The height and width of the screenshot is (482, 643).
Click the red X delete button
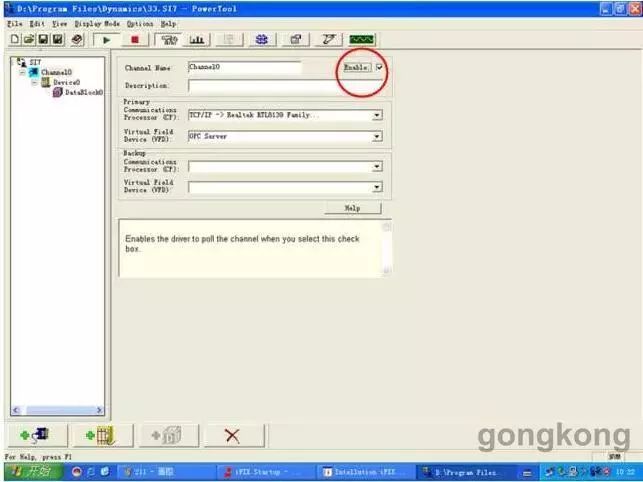pyautogui.click(x=233, y=434)
